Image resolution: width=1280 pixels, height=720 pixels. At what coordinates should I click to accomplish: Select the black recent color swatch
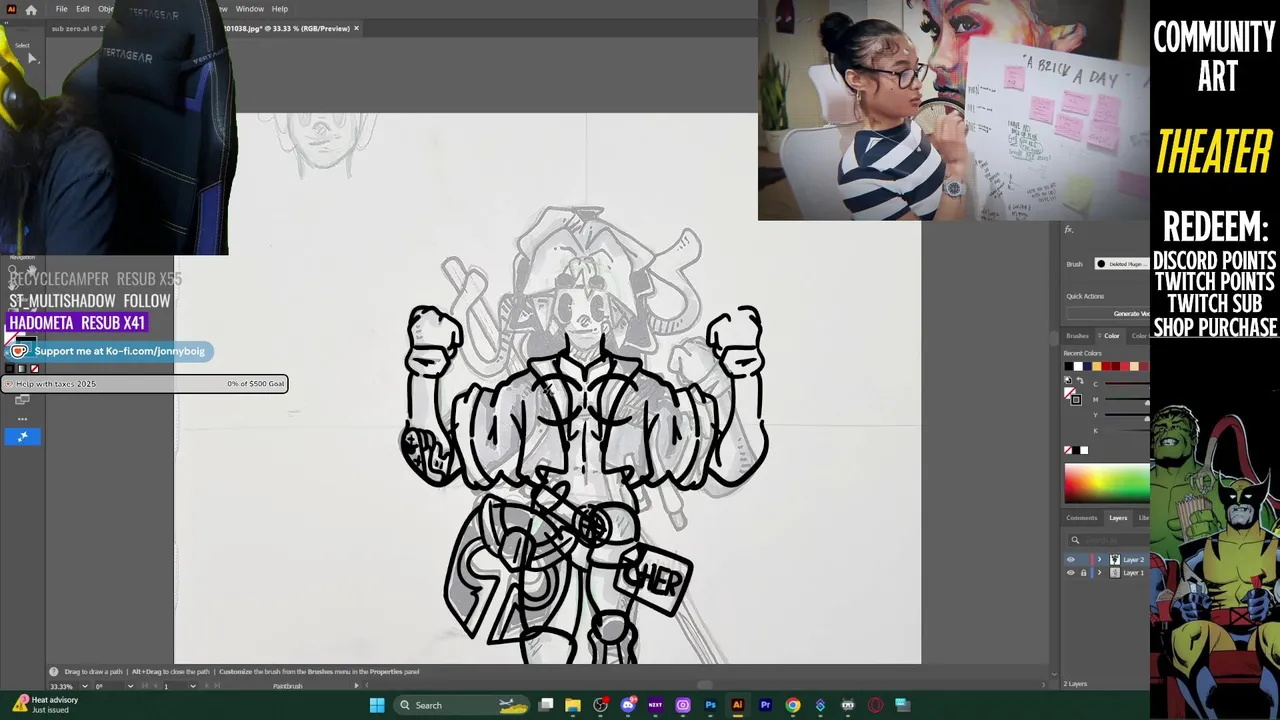point(1068,366)
